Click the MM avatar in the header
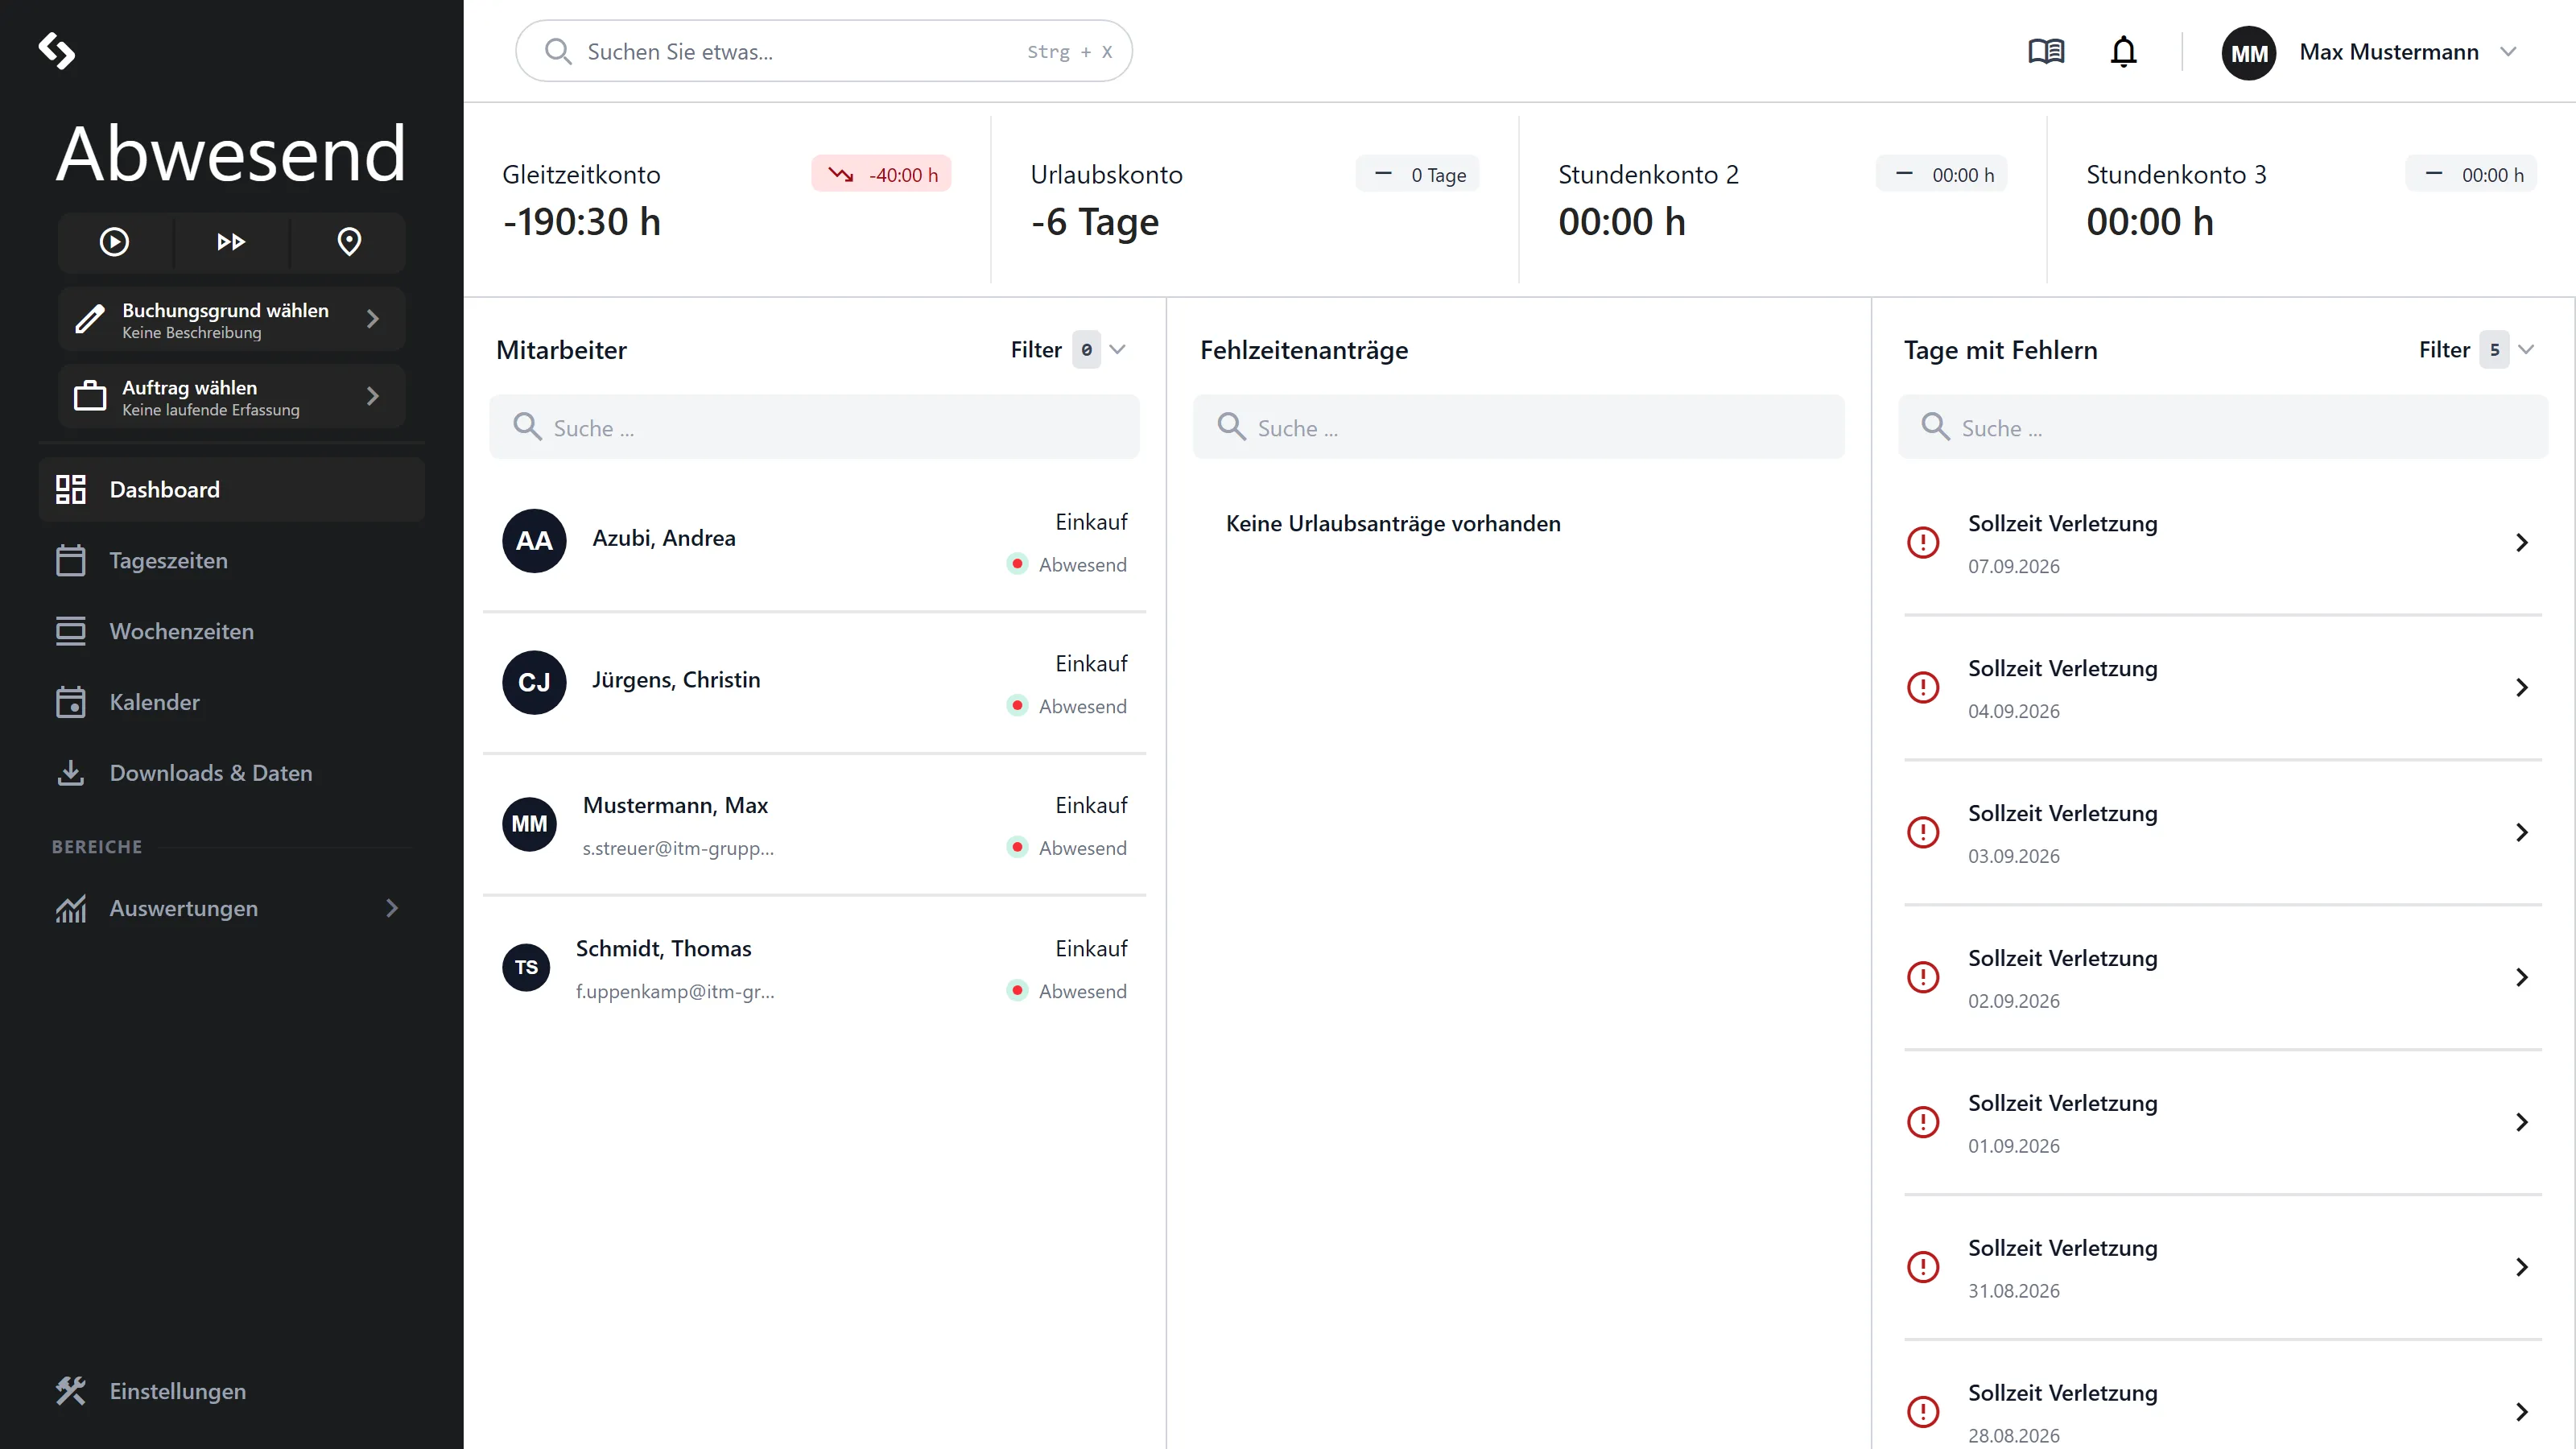This screenshot has width=2576, height=1449. [2249, 53]
